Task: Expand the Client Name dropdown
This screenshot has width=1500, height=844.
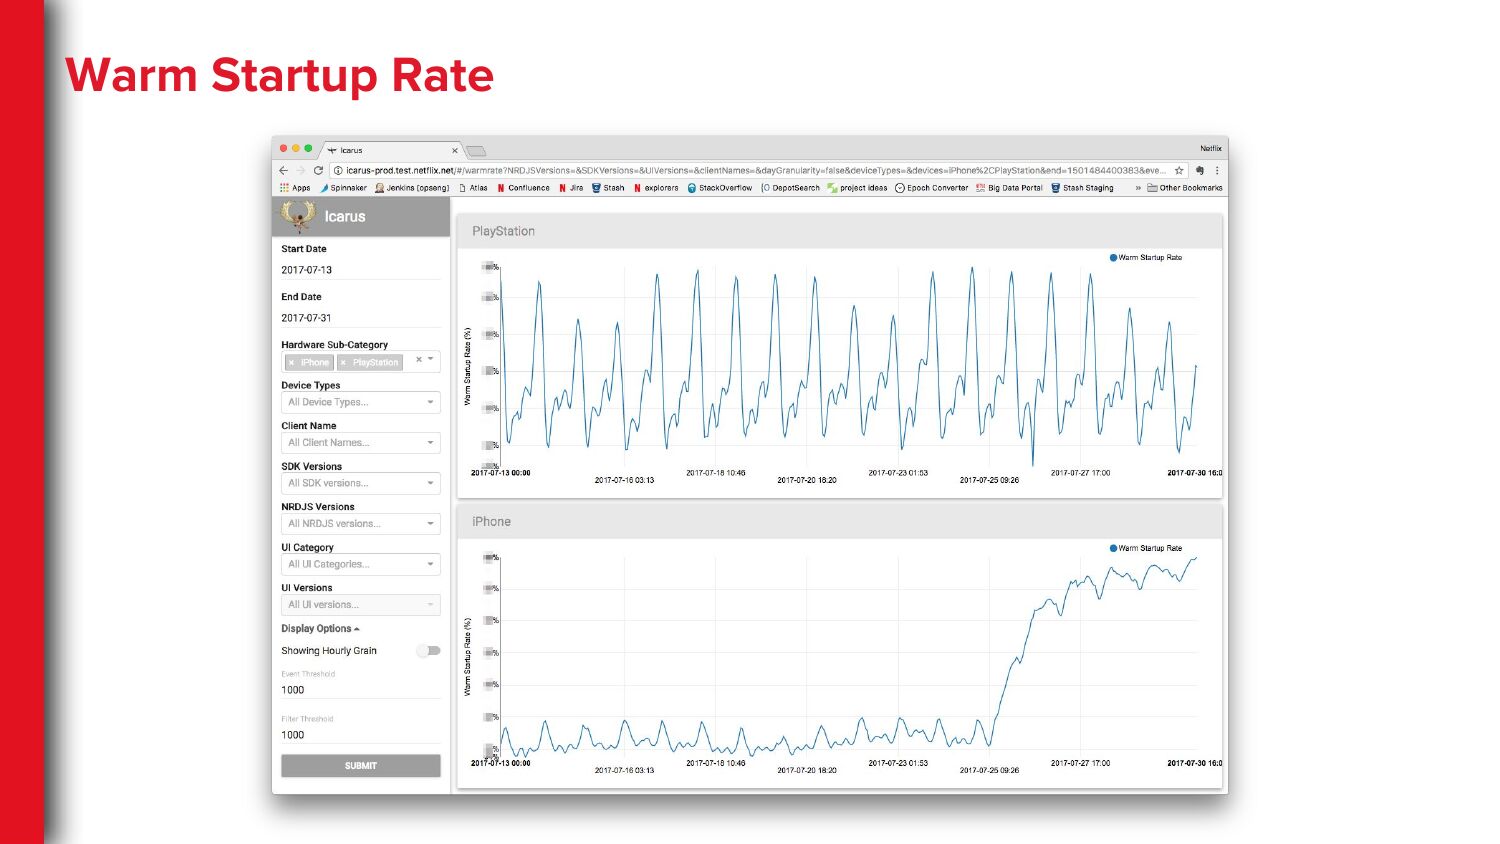Action: [x=360, y=443]
